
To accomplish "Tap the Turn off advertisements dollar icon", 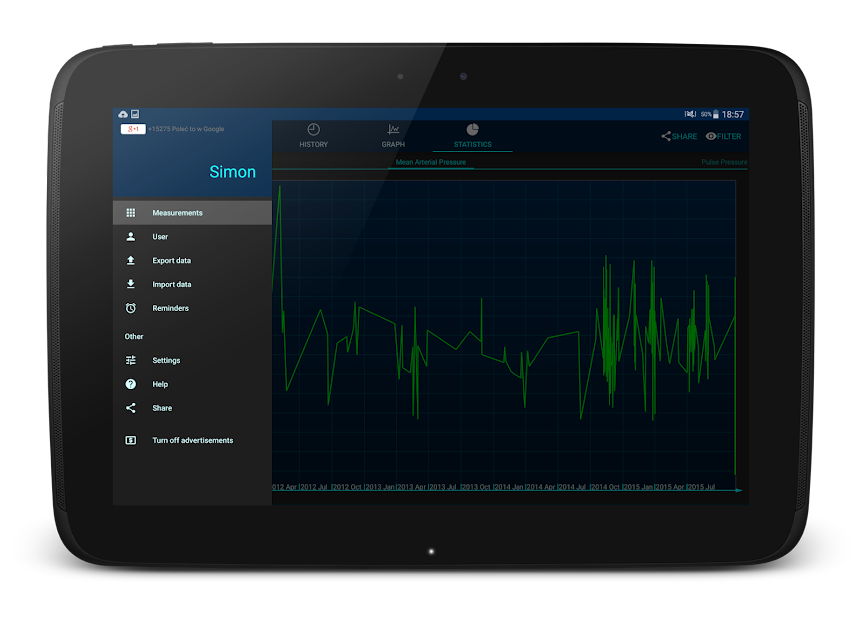I will [x=131, y=441].
